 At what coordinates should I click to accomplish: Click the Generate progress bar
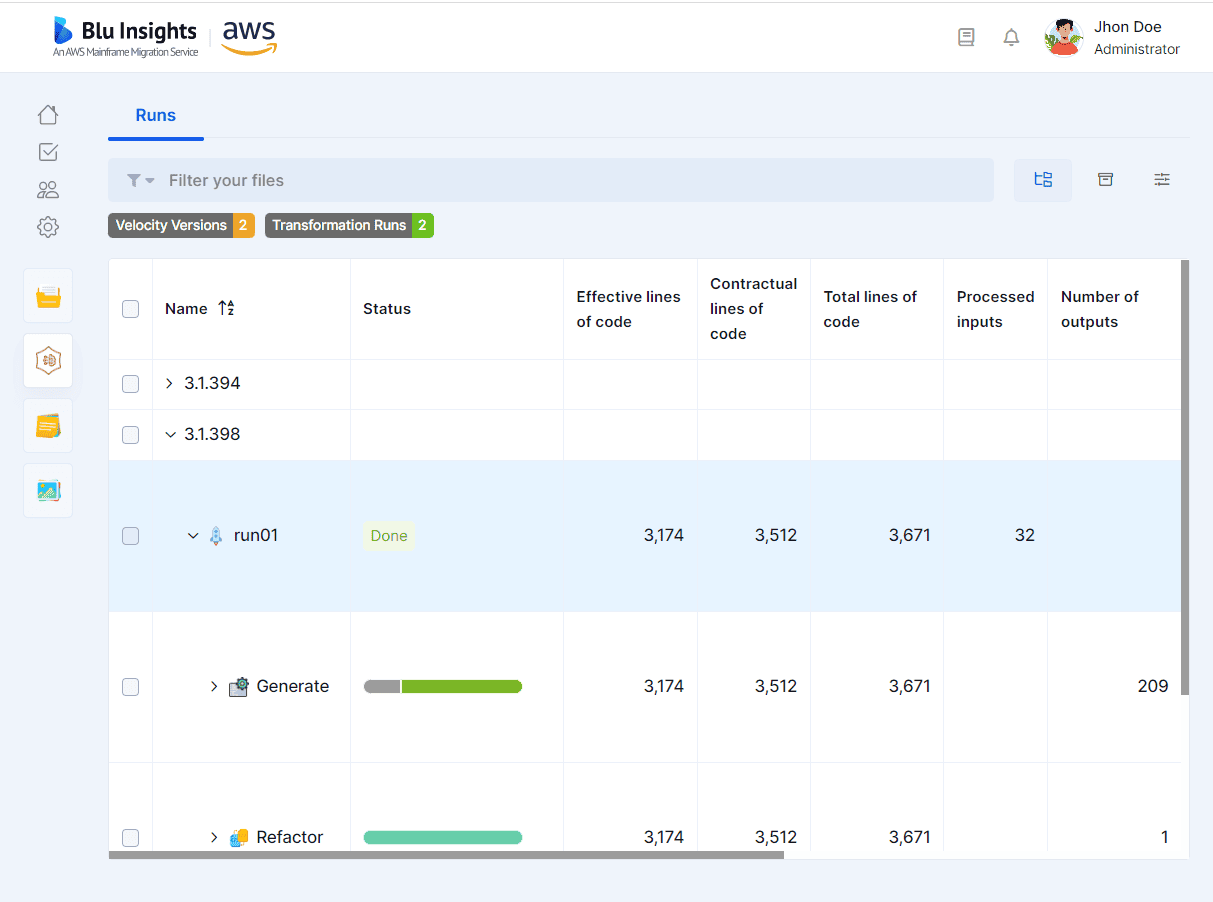pyautogui.click(x=443, y=686)
